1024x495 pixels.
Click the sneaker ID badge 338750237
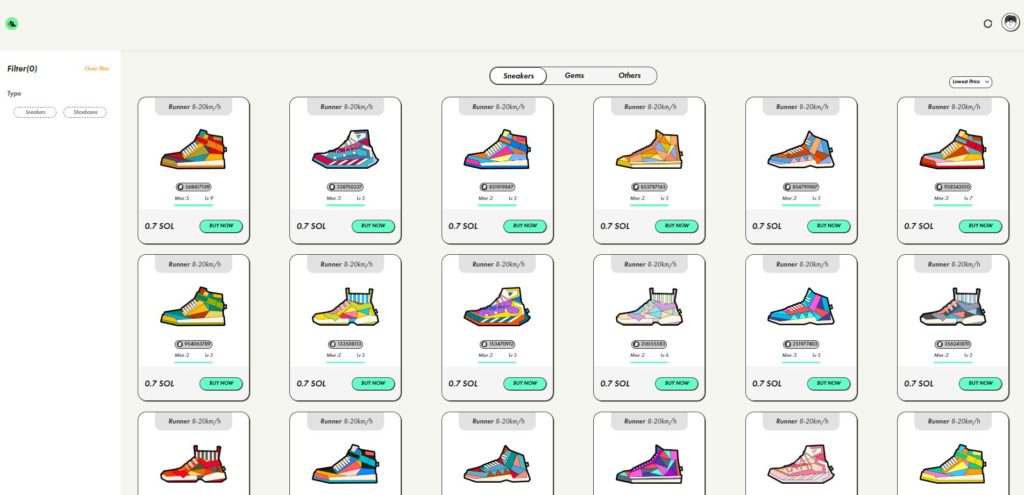345,187
